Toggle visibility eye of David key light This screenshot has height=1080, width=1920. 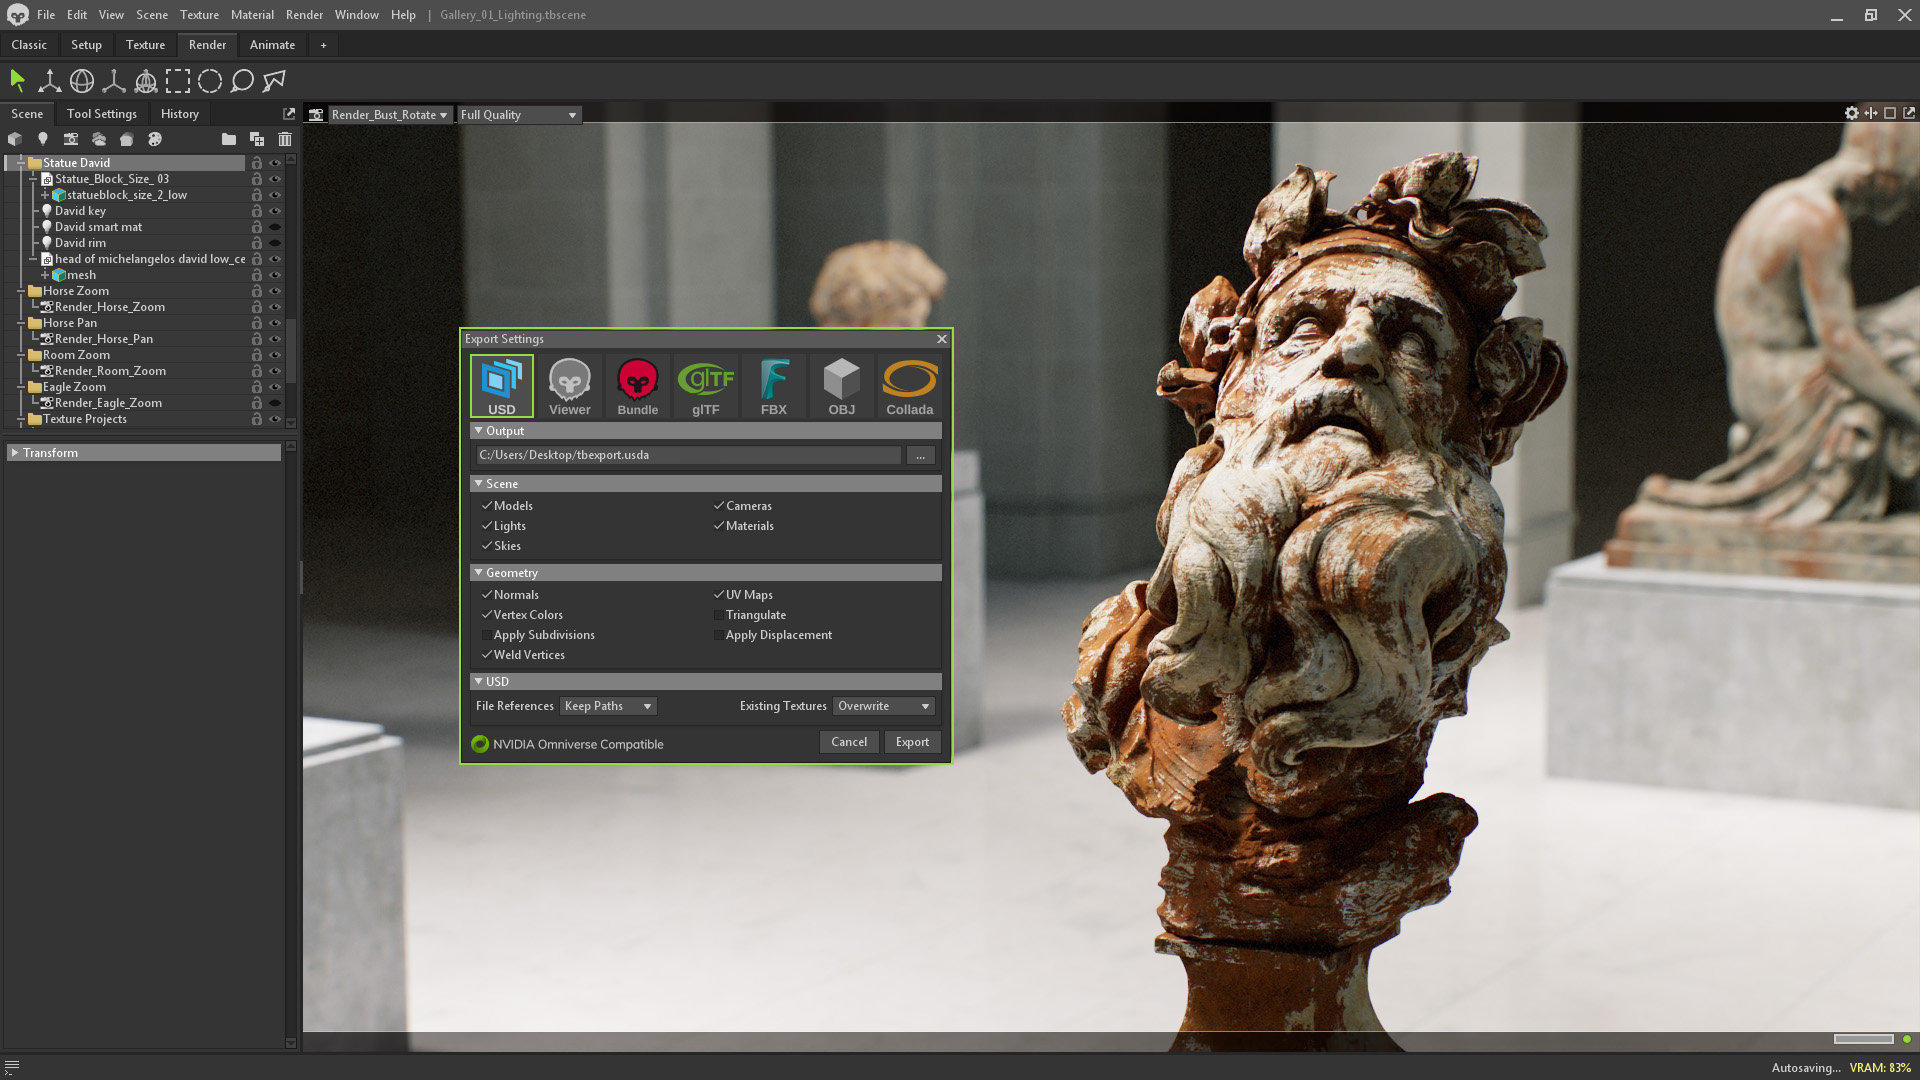tap(275, 211)
